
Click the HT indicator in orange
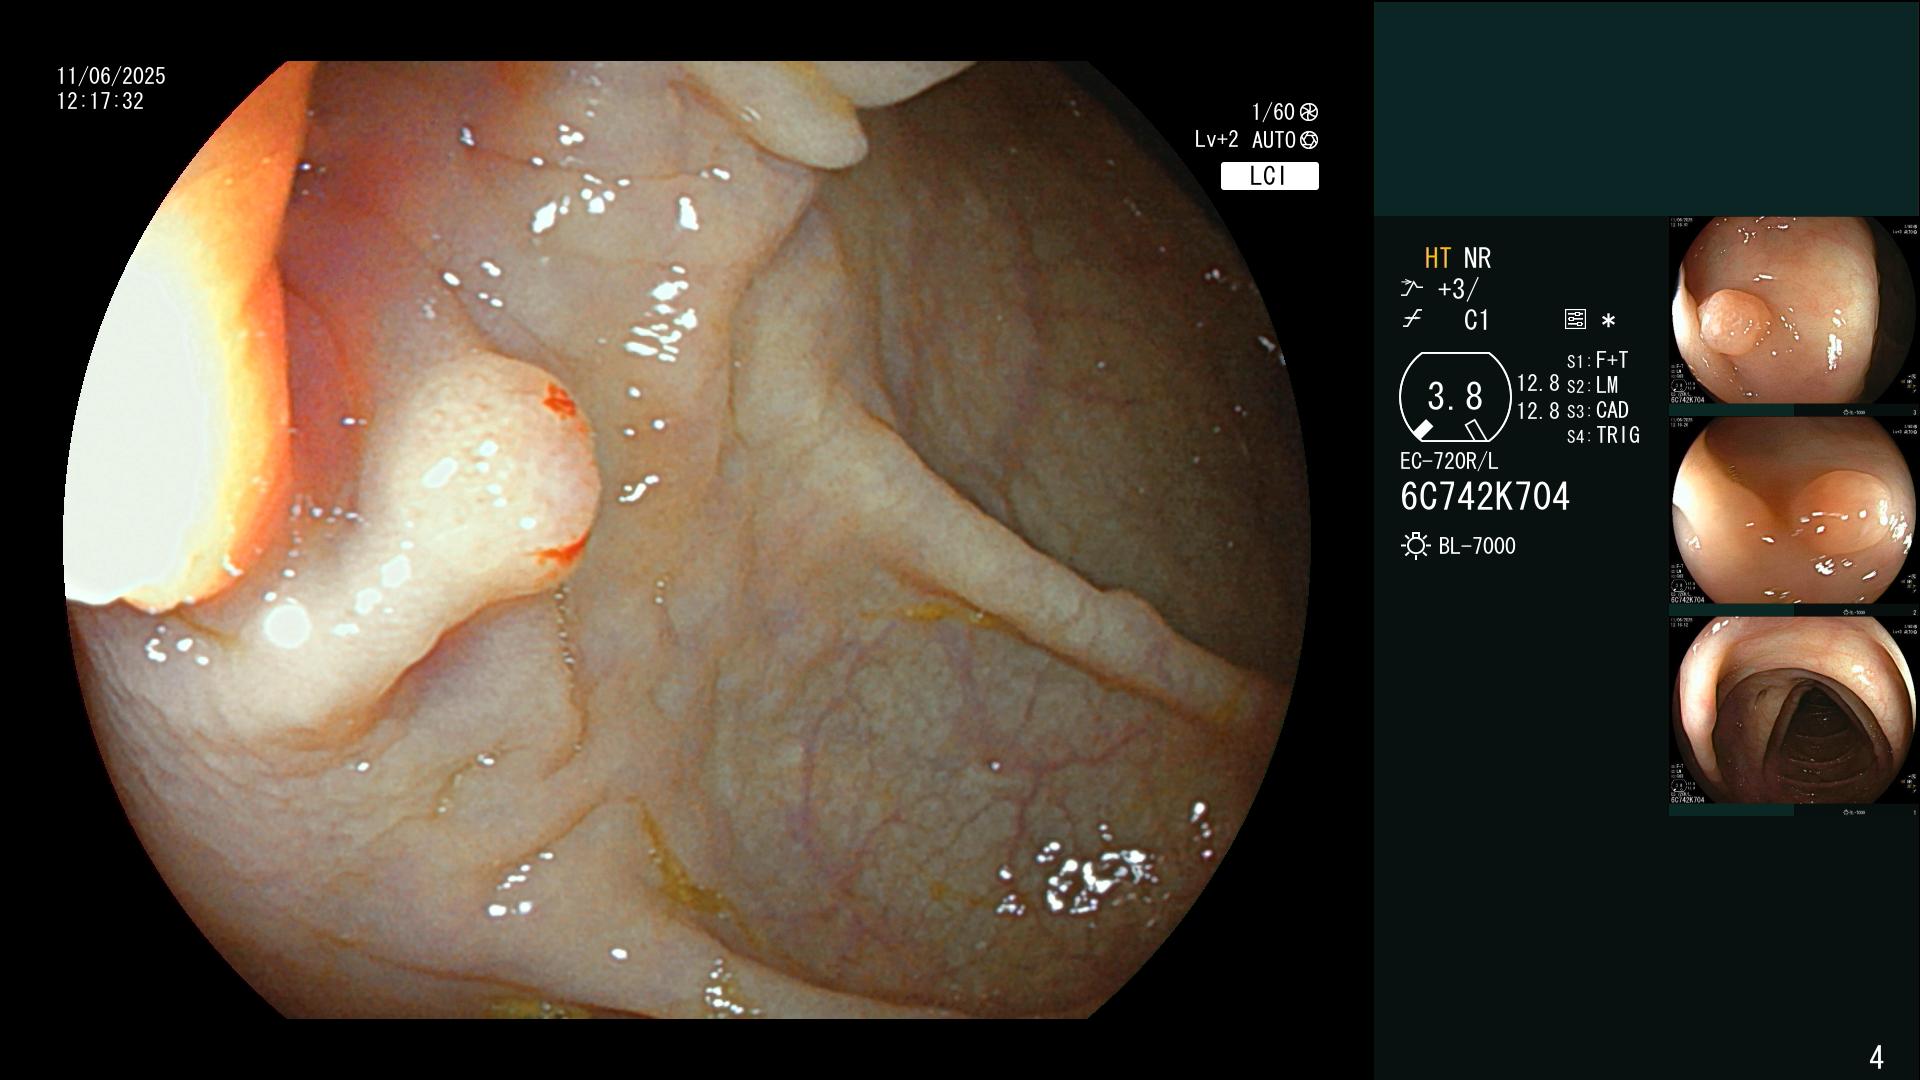point(1438,258)
